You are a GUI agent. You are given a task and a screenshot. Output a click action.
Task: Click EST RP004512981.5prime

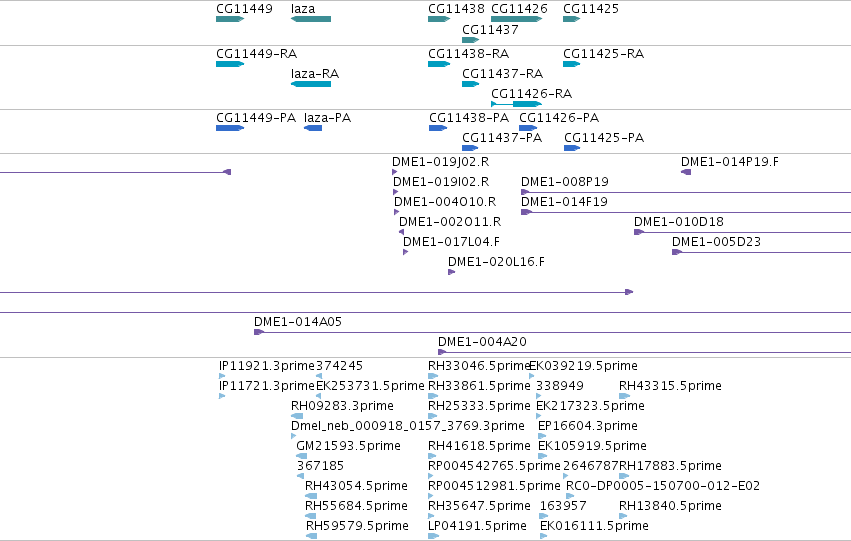pyautogui.click(x=494, y=486)
